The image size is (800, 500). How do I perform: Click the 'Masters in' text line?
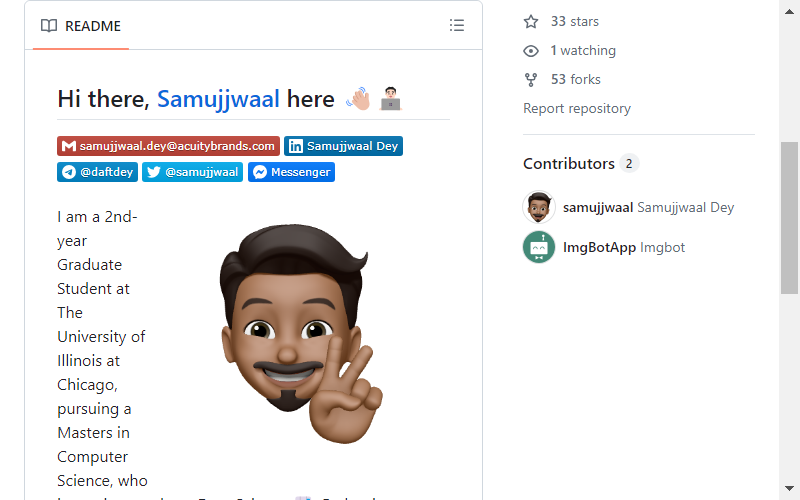93,433
